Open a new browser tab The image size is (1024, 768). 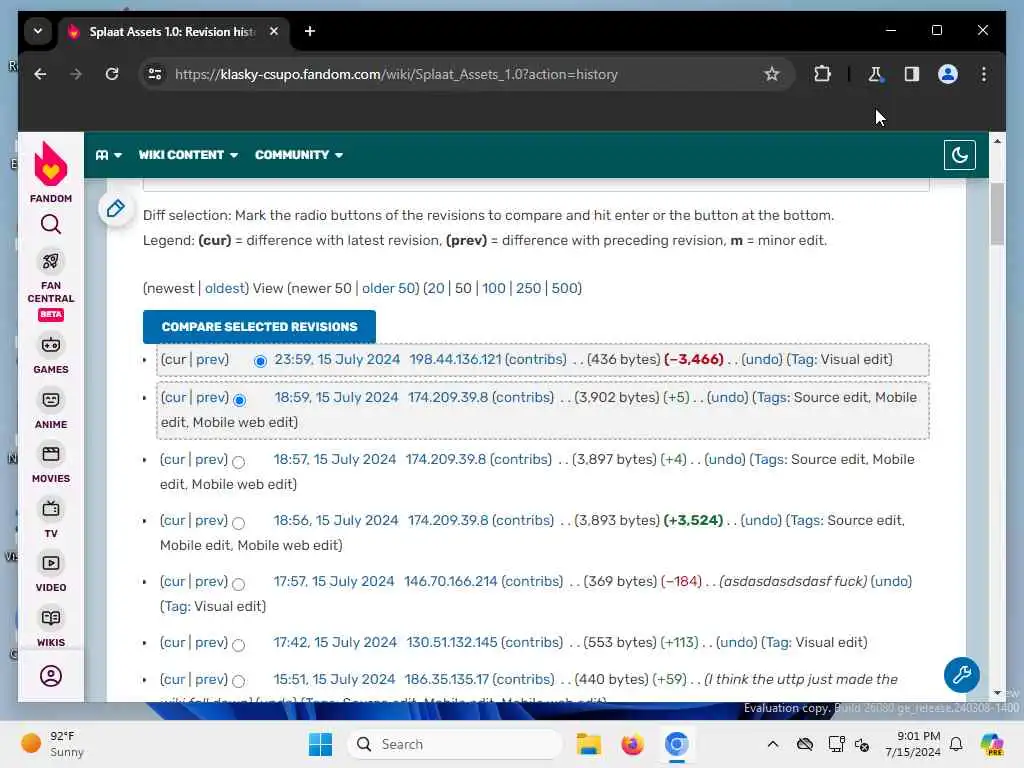pyautogui.click(x=310, y=31)
